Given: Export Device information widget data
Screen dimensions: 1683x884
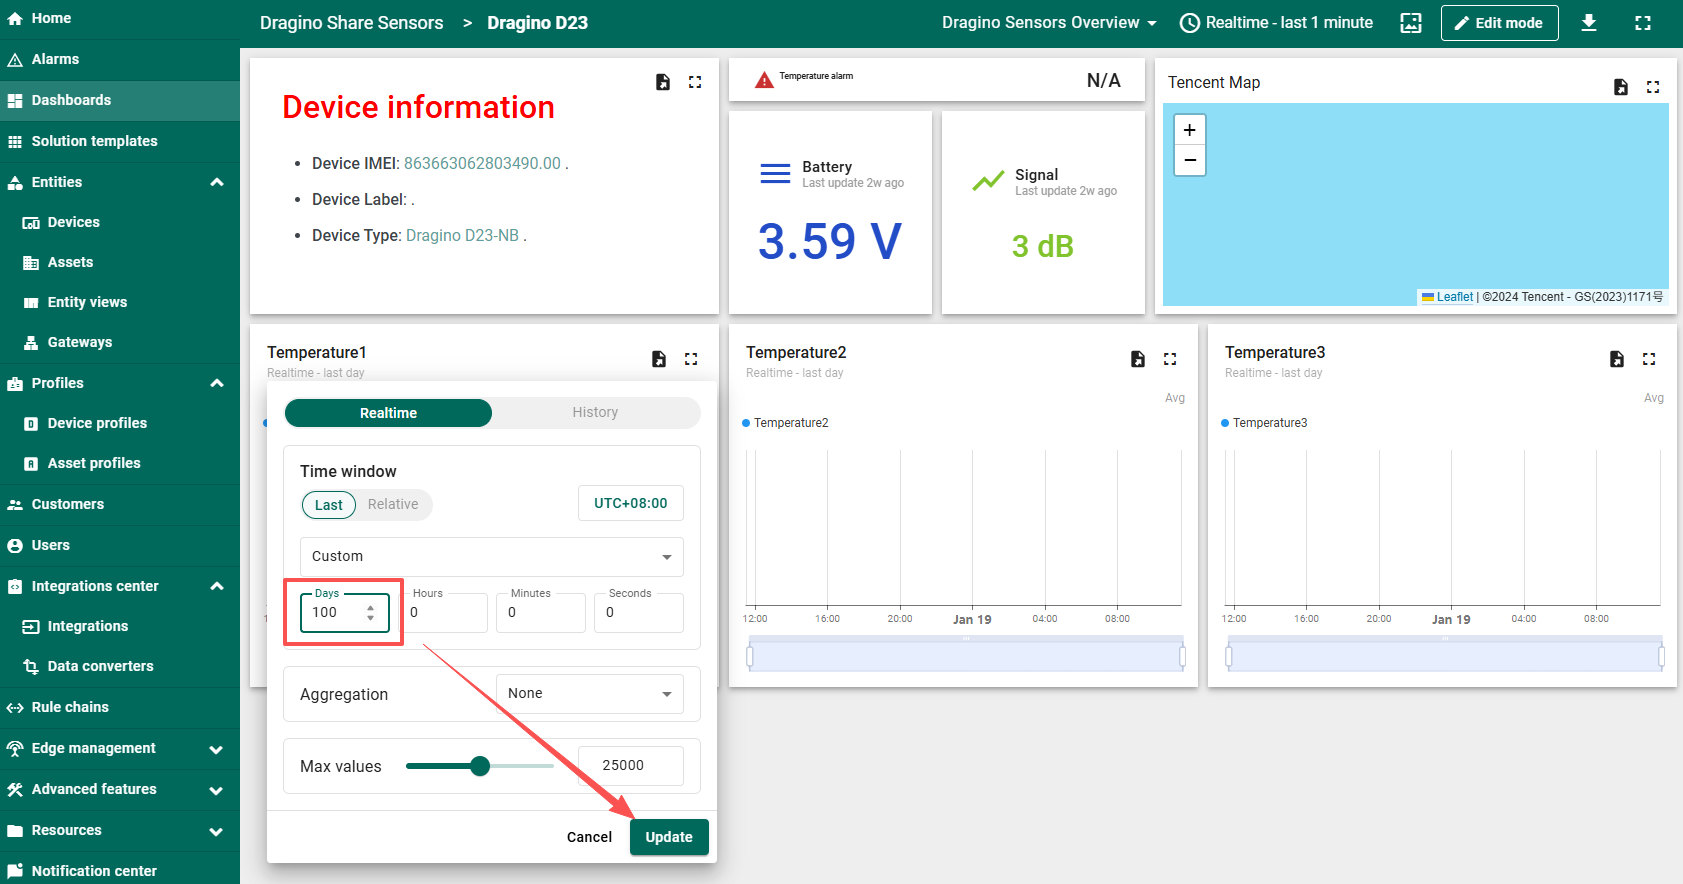Looking at the screenshot, I should coord(662,82).
